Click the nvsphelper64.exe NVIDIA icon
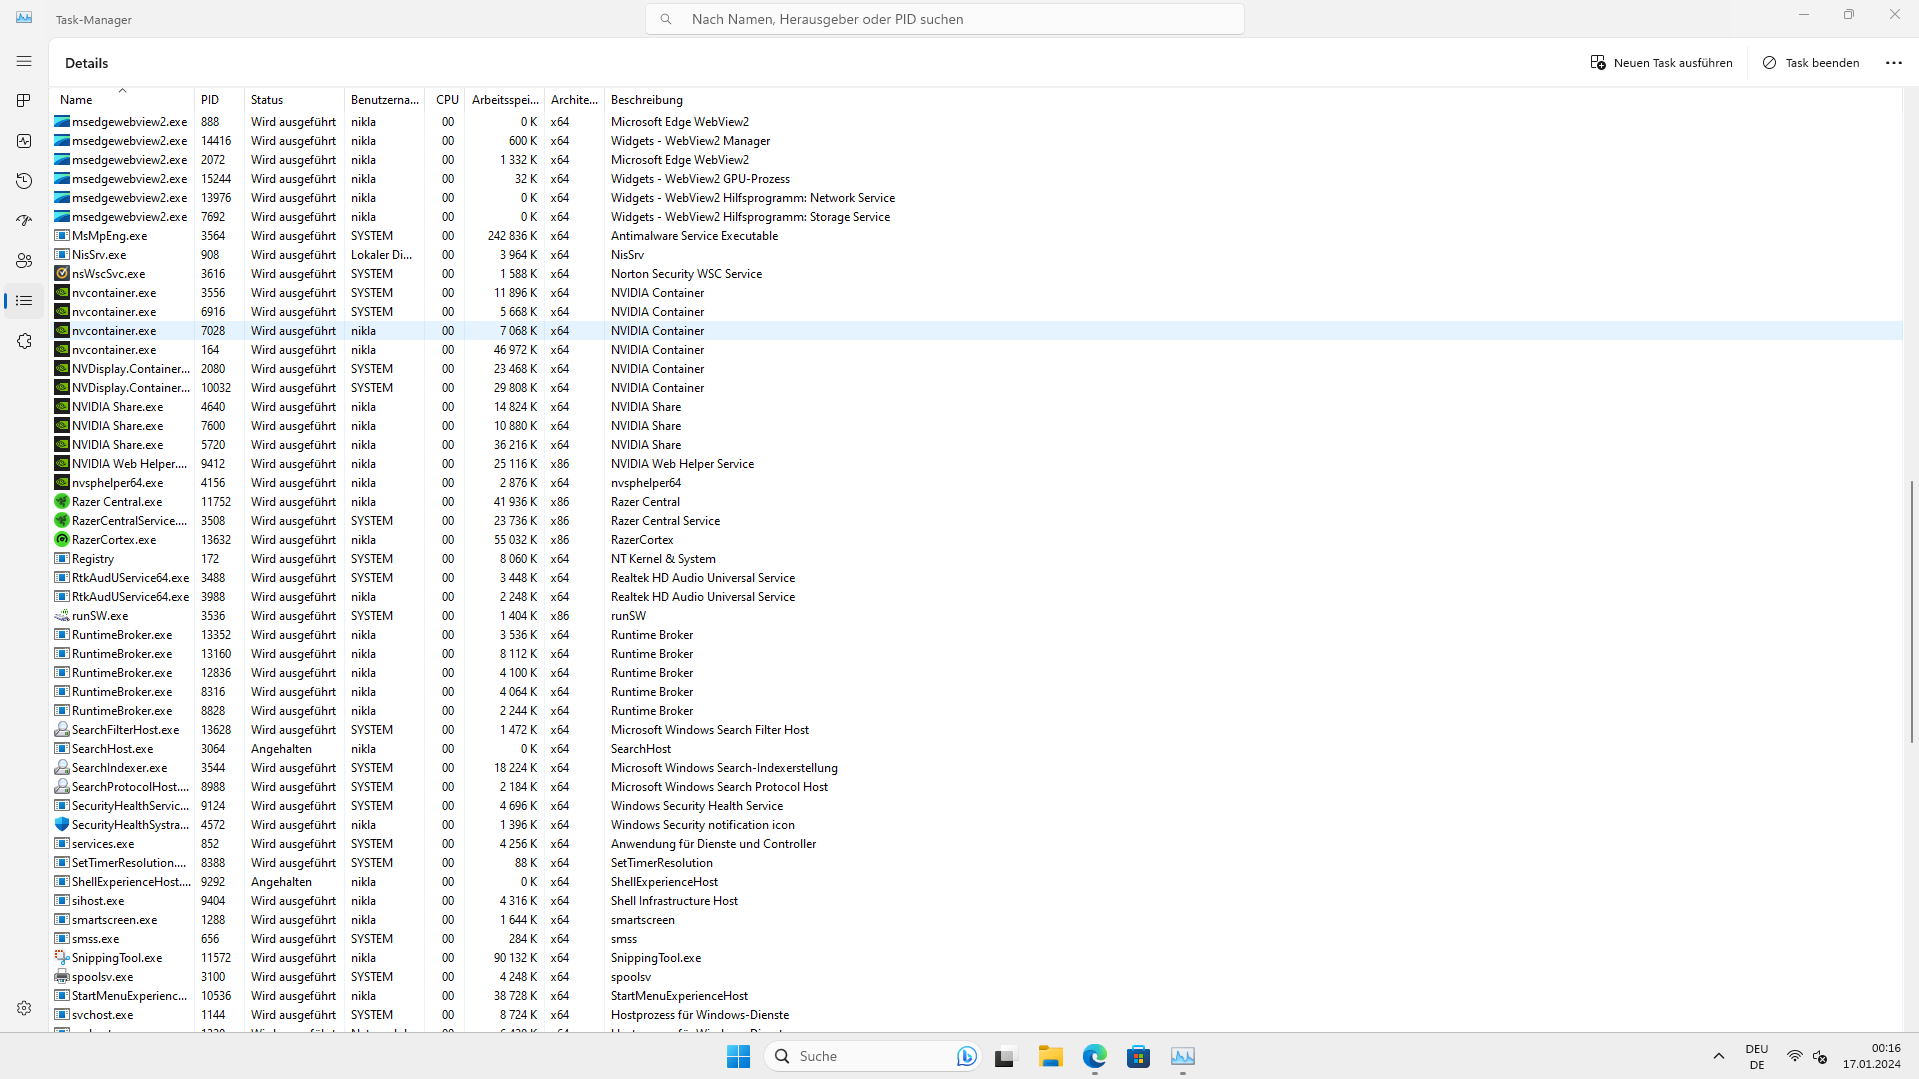1919x1079 pixels. point(62,483)
